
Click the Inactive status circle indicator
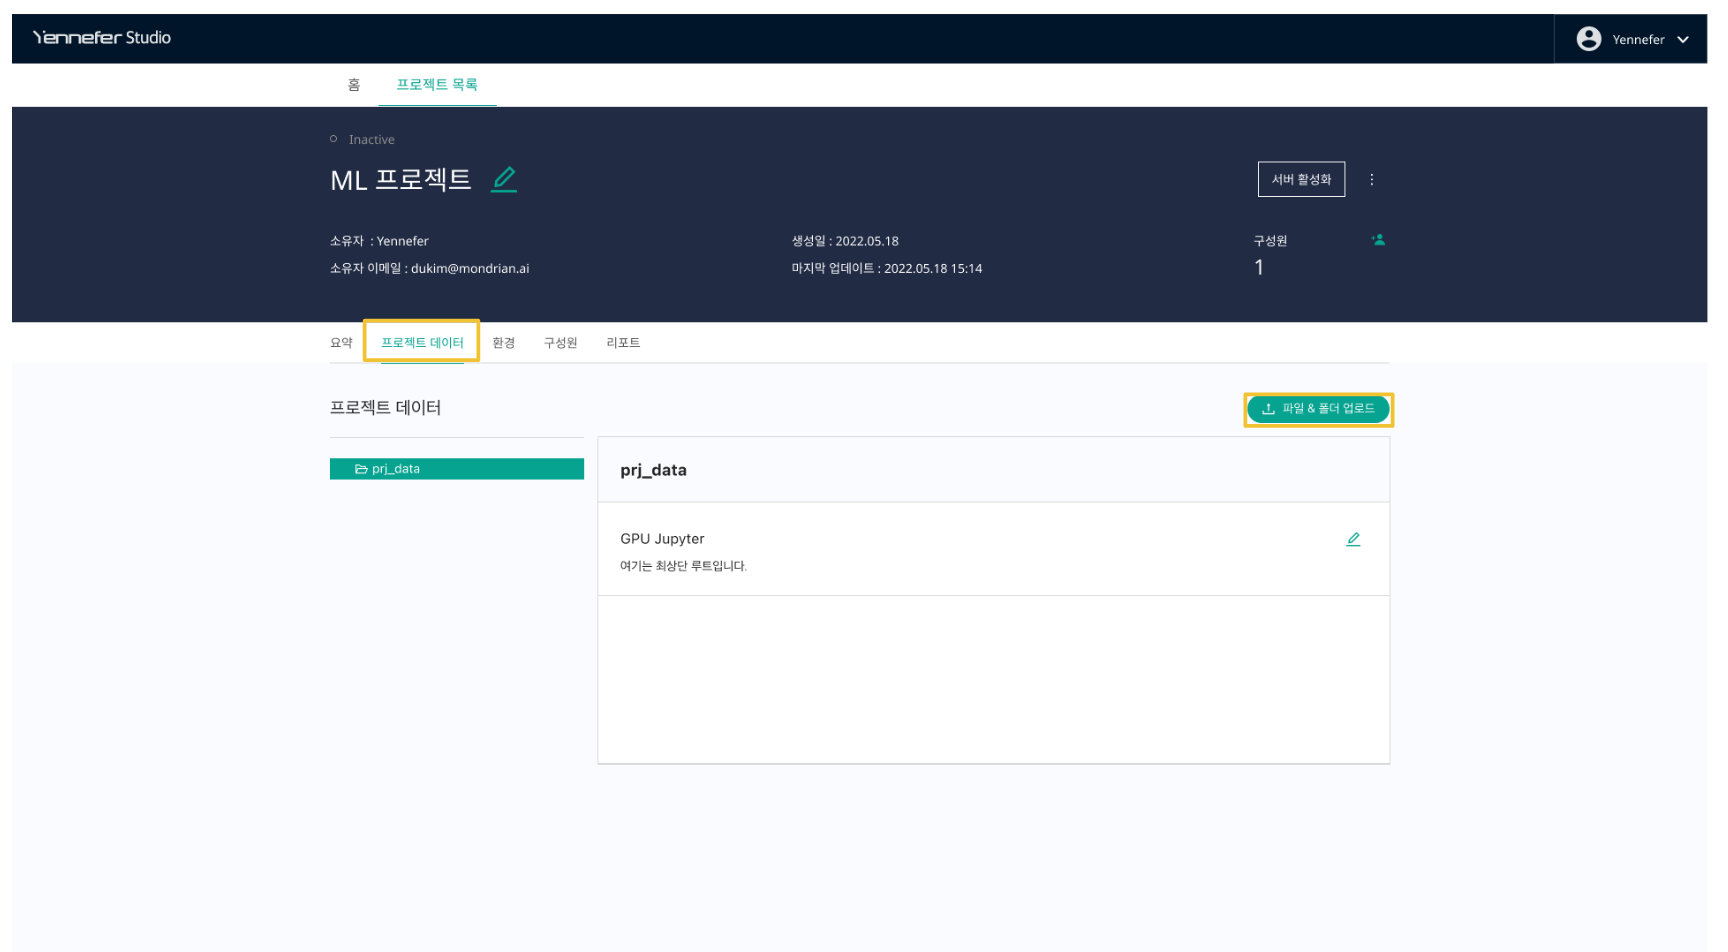point(334,139)
